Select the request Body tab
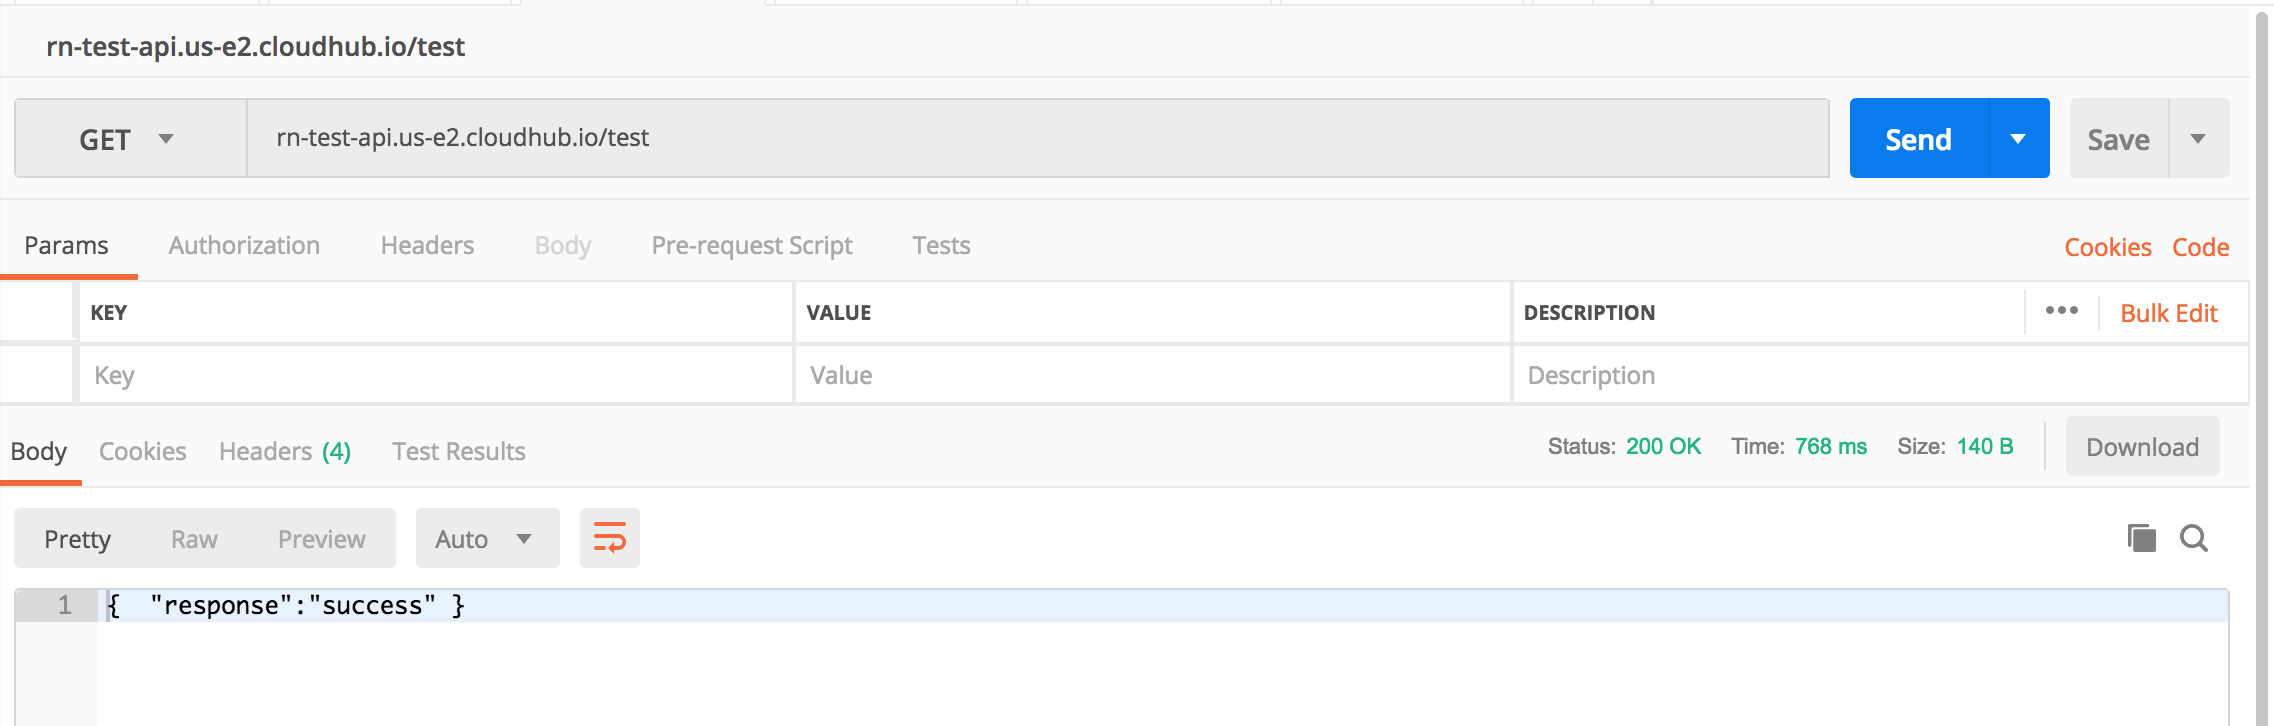This screenshot has width=2274, height=726. pos(563,246)
